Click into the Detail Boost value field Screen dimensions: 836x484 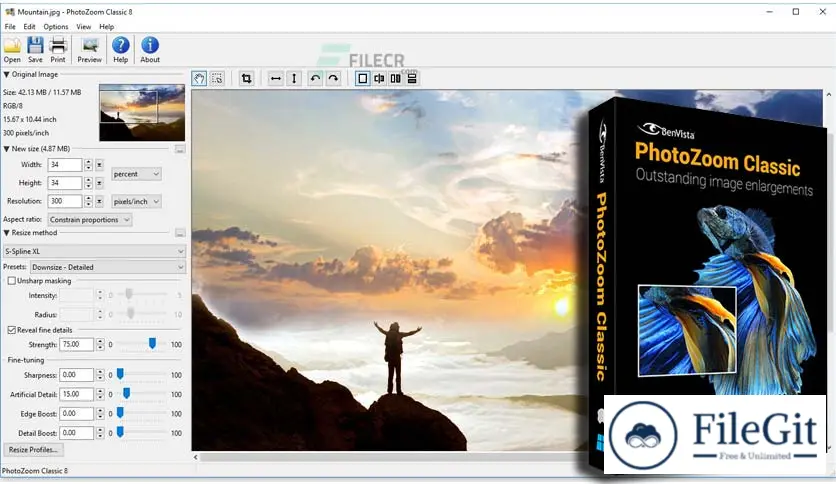coord(77,433)
